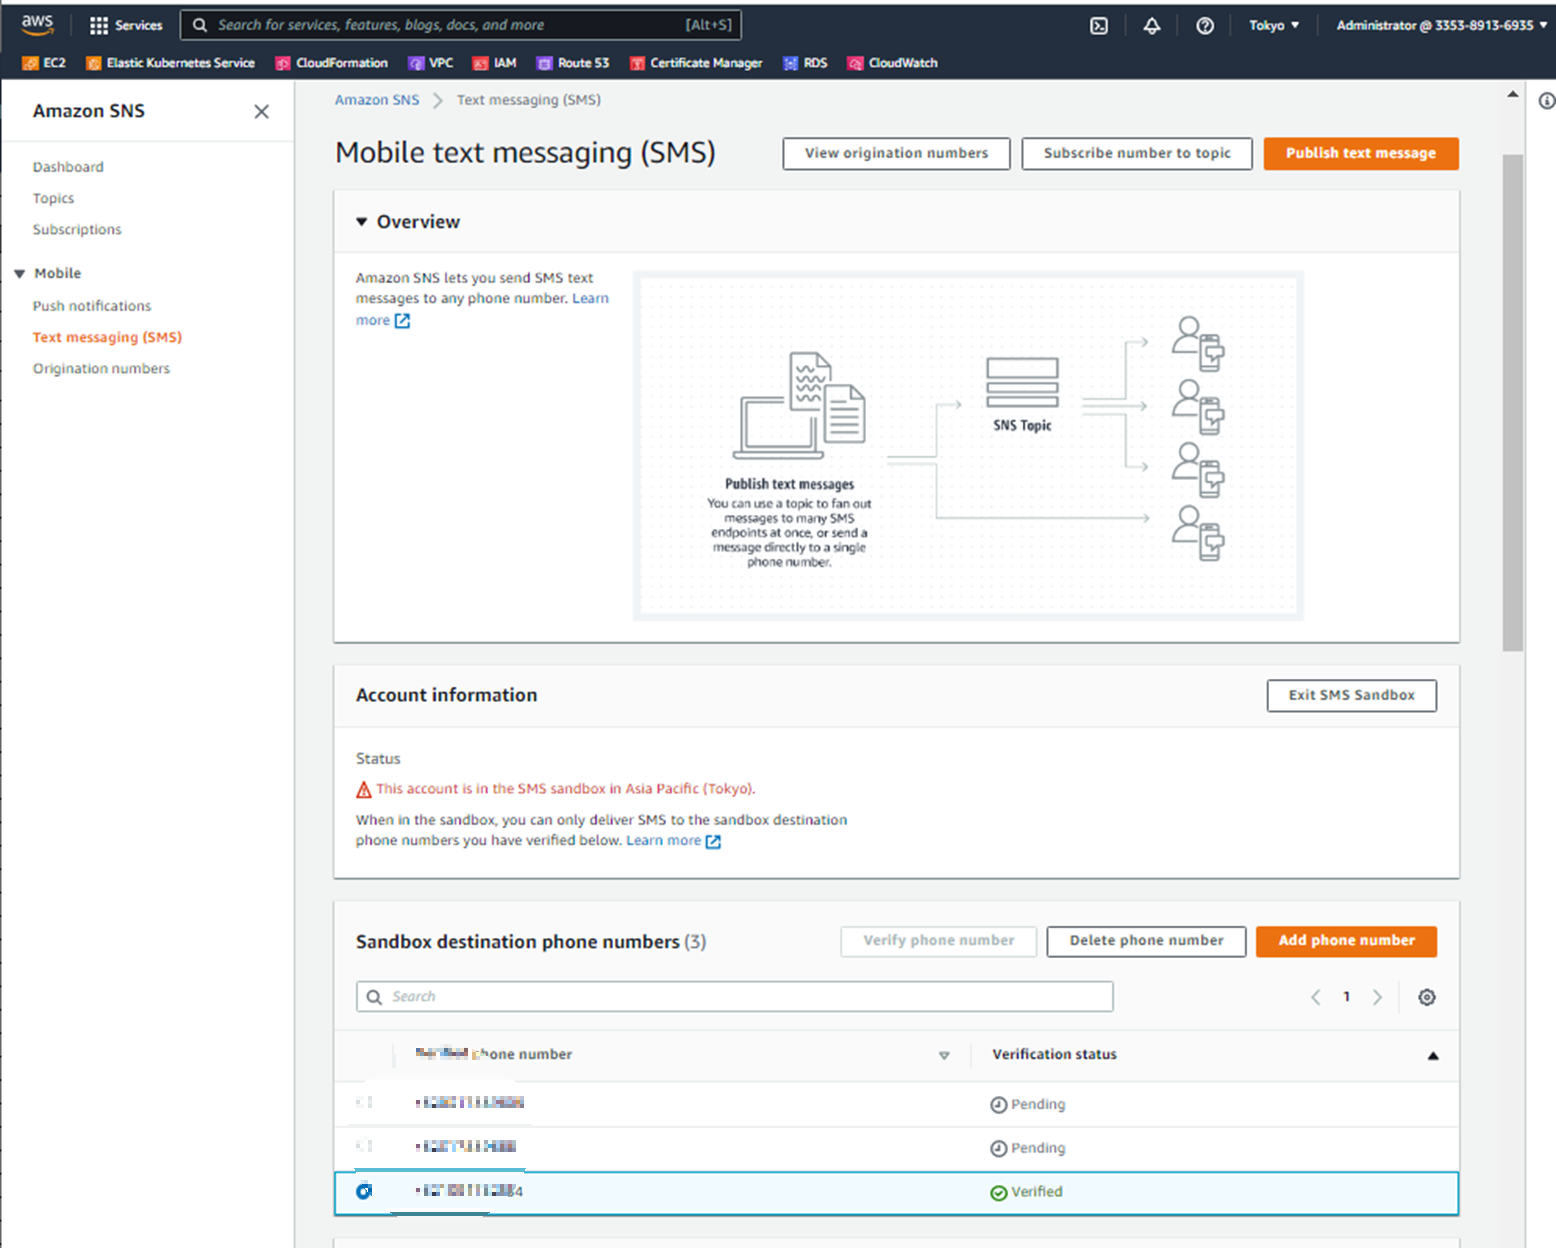Click the first Pending status text
Screen dimensions: 1556x1248
click(1037, 1105)
